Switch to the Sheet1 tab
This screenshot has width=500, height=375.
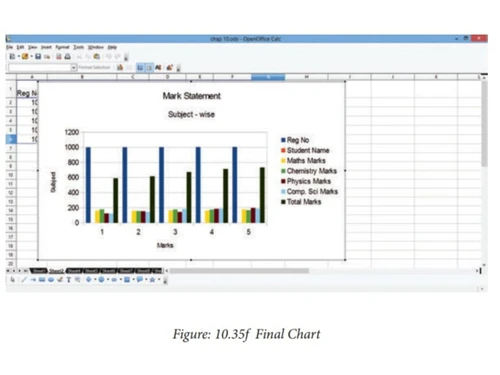click(39, 271)
